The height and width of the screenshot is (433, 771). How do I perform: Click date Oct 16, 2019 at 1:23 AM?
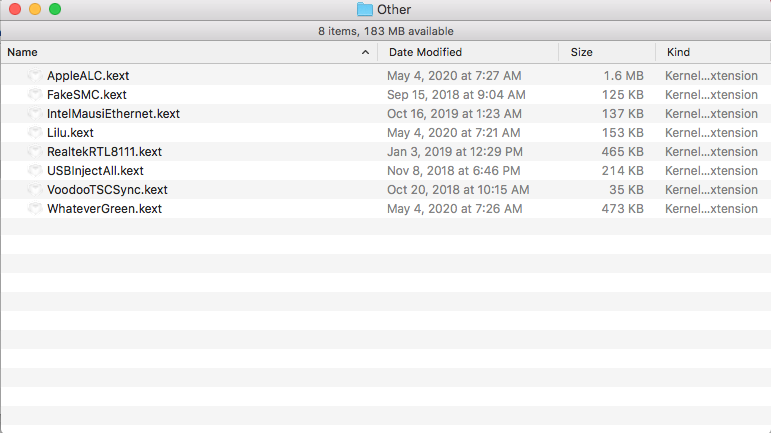point(454,114)
